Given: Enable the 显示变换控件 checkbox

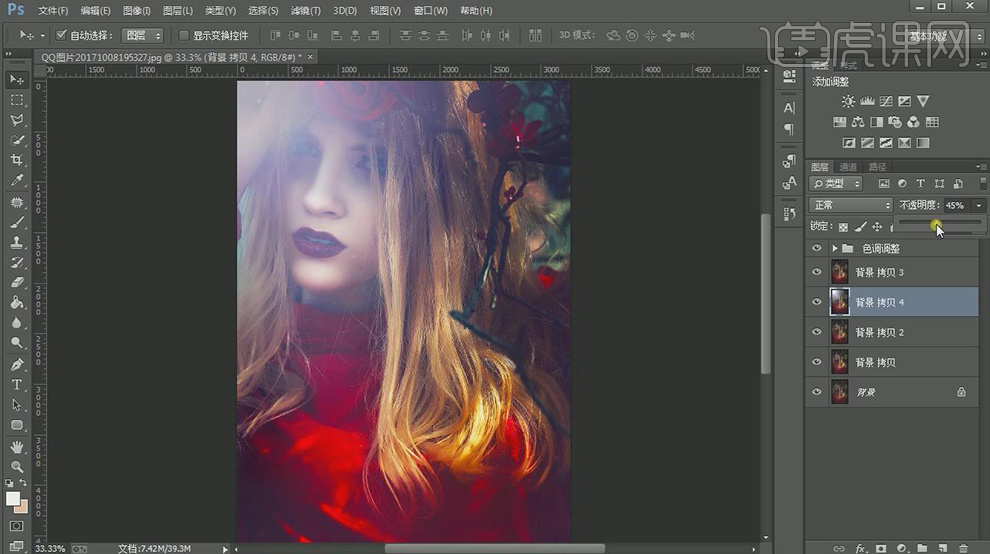Looking at the screenshot, I should (183, 35).
